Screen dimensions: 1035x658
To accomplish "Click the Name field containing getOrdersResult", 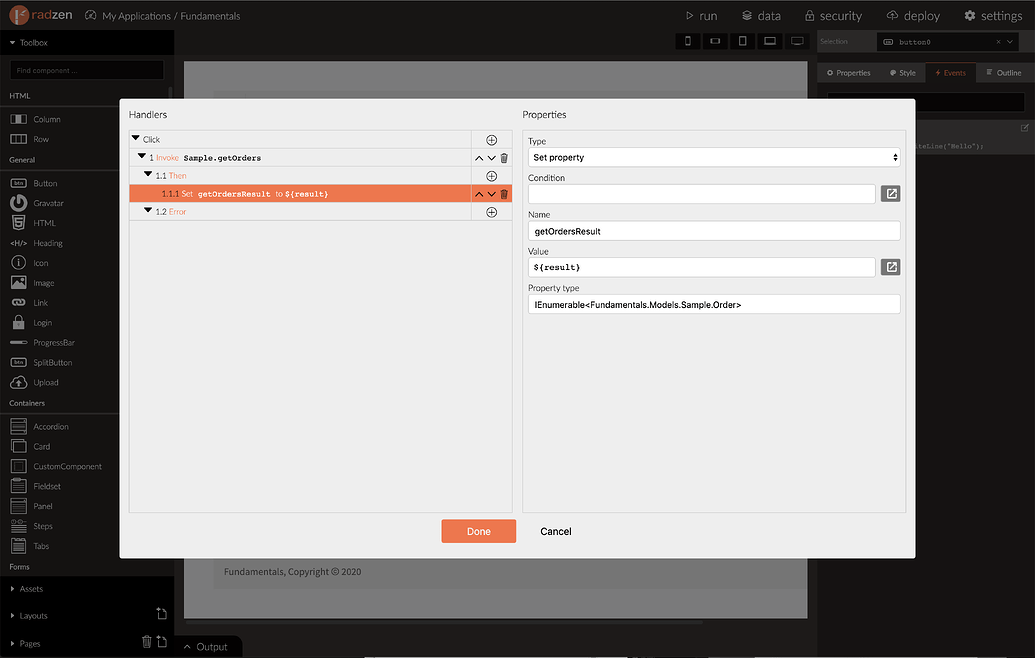I will 714,231.
